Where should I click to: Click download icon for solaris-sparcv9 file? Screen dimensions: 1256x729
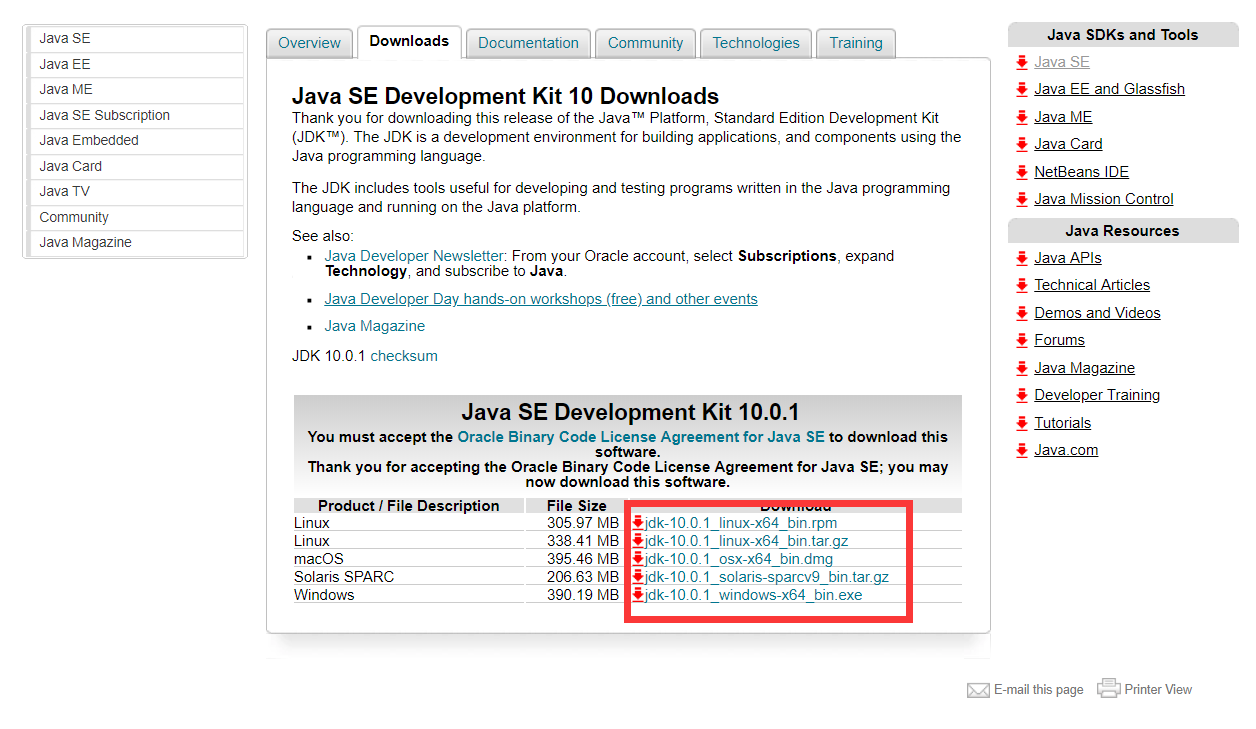tap(638, 576)
